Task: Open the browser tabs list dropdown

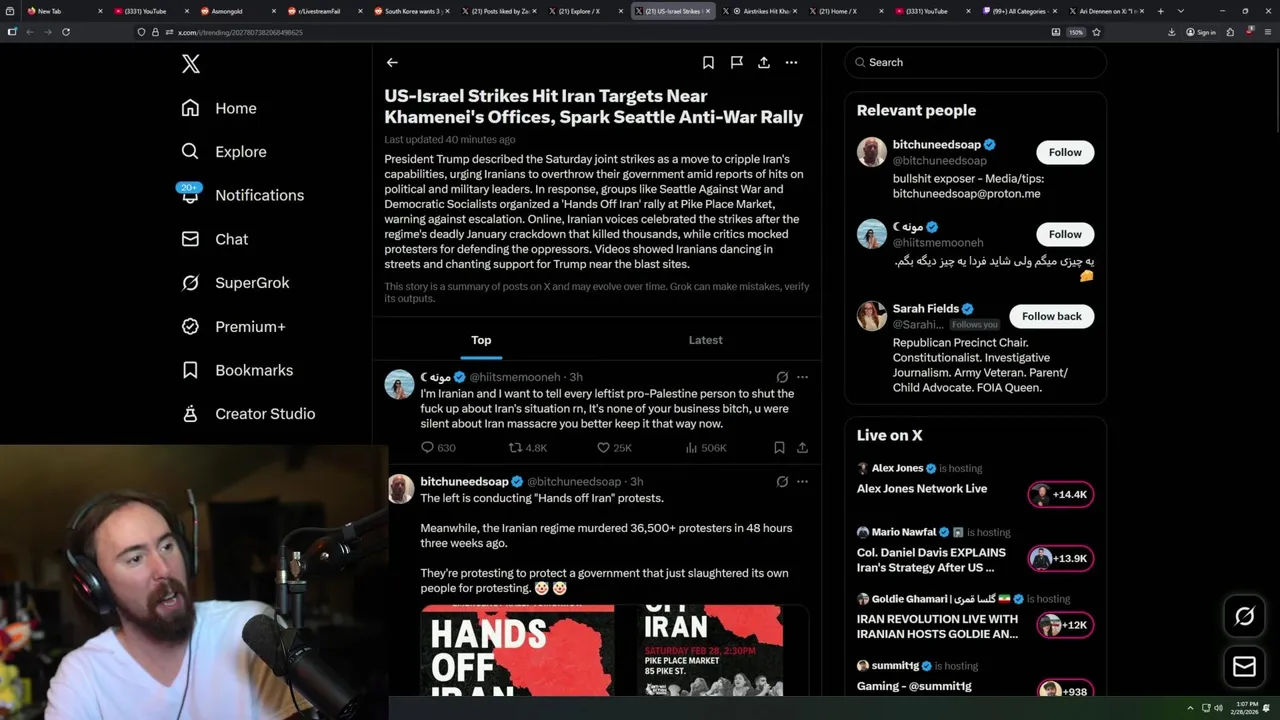Action: point(1180,11)
